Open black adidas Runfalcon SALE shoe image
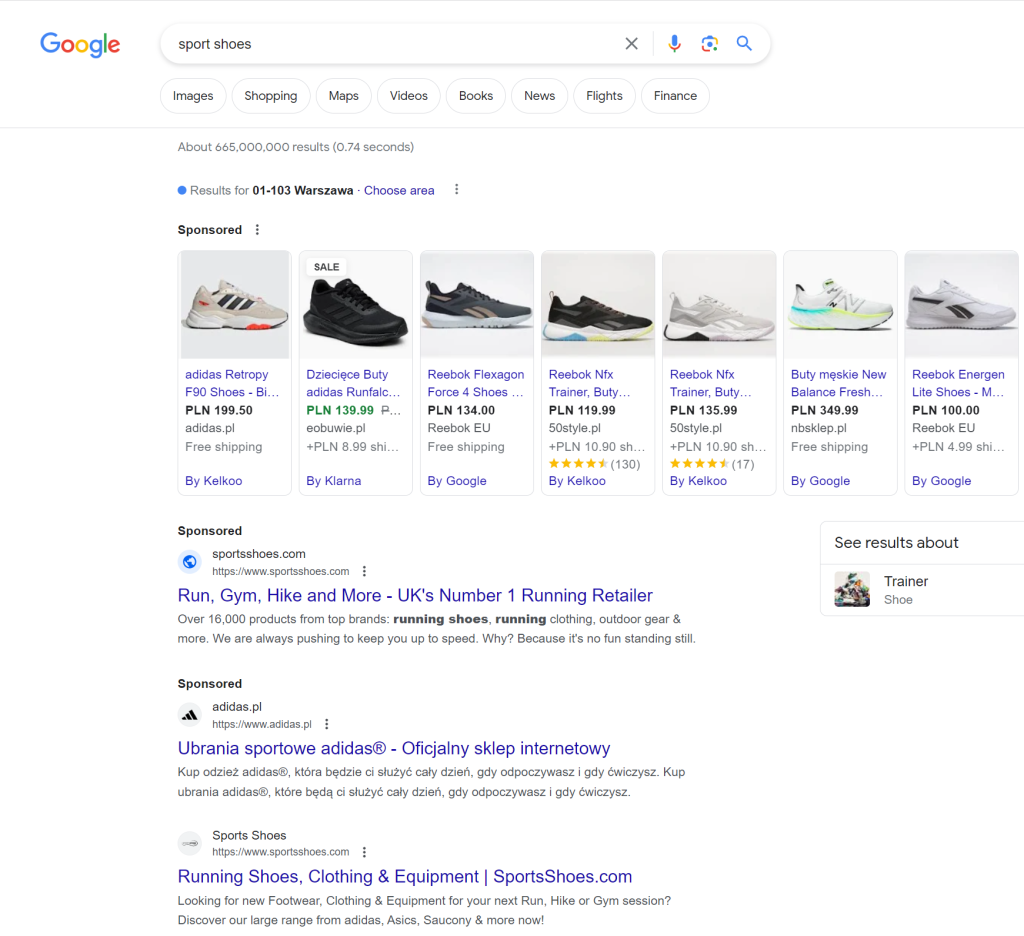This screenshot has width=1024, height=936. tap(356, 305)
